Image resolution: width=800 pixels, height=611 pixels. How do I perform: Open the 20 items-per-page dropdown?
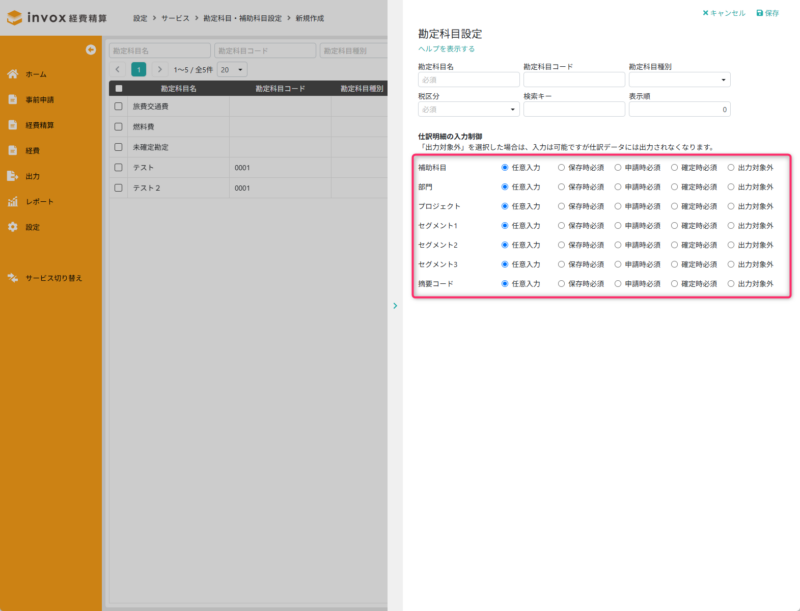click(232, 70)
